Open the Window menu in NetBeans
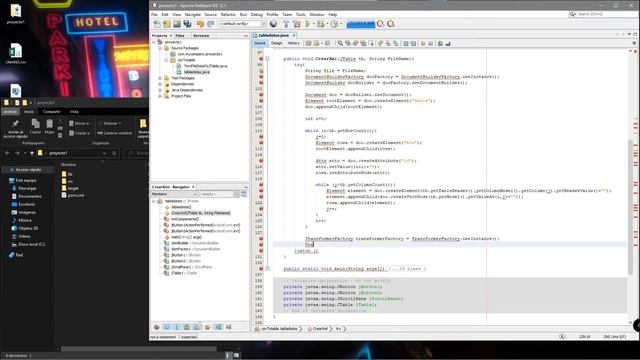 [x=317, y=14]
